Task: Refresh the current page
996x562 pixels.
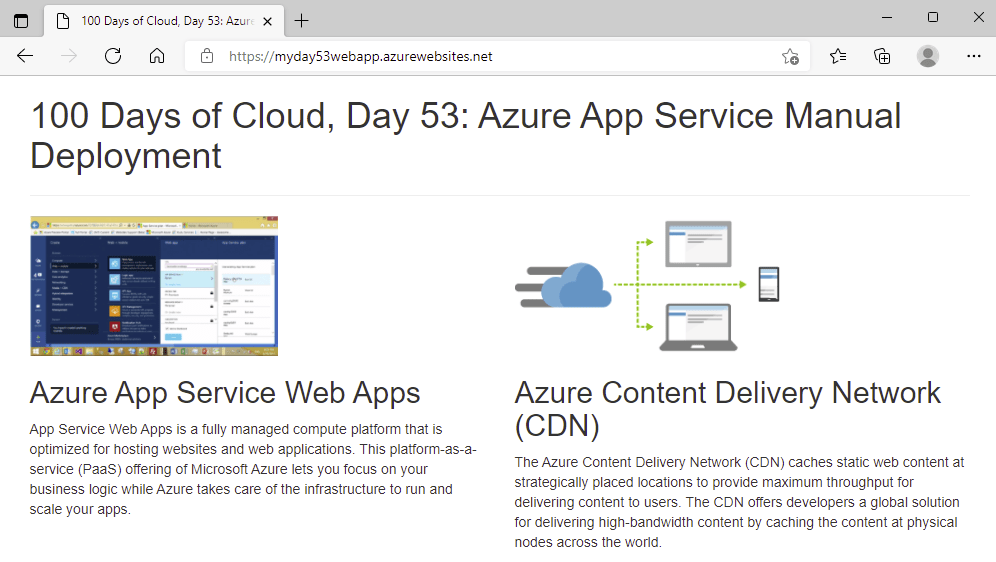Action: 113,56
